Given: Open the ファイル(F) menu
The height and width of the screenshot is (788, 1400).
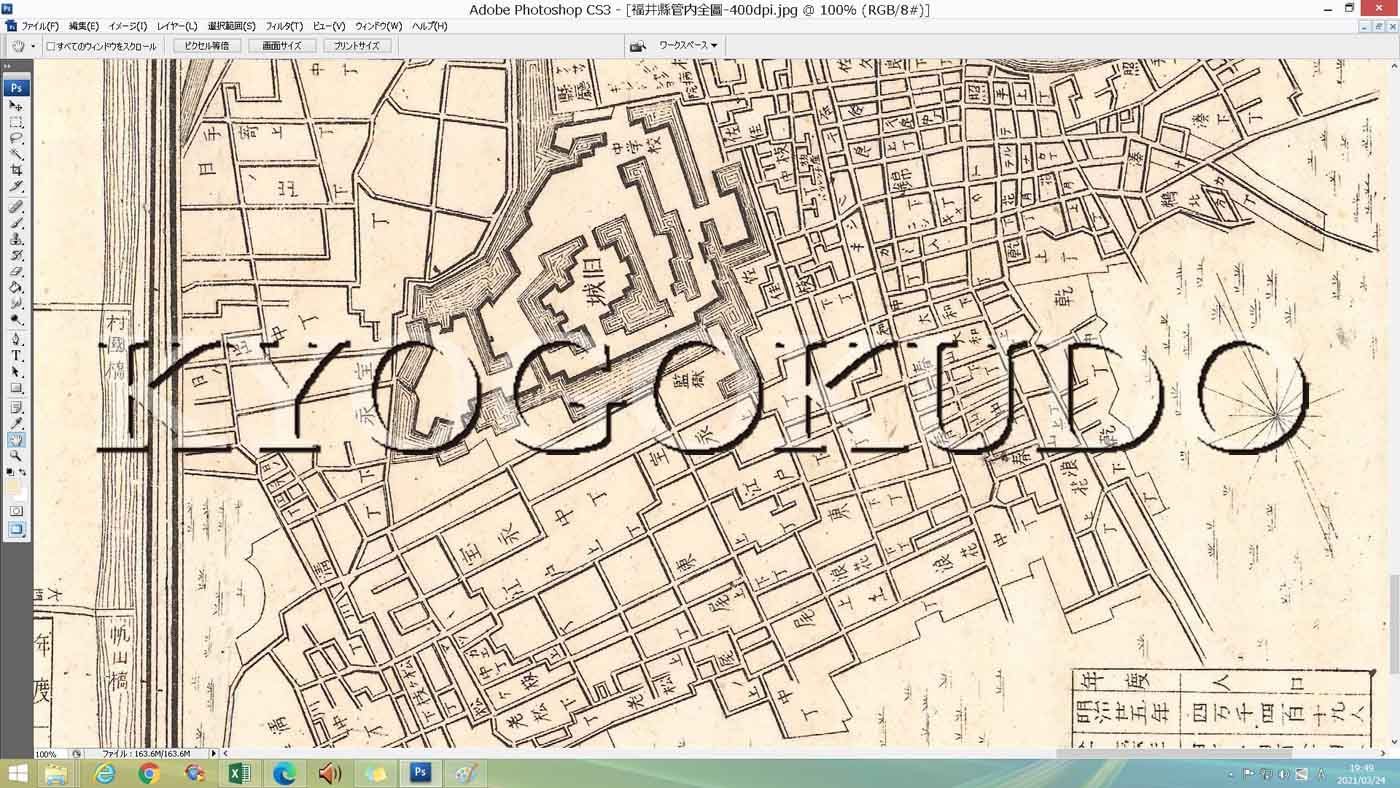Looking at the screenshot, I should [x=40, y=26].
